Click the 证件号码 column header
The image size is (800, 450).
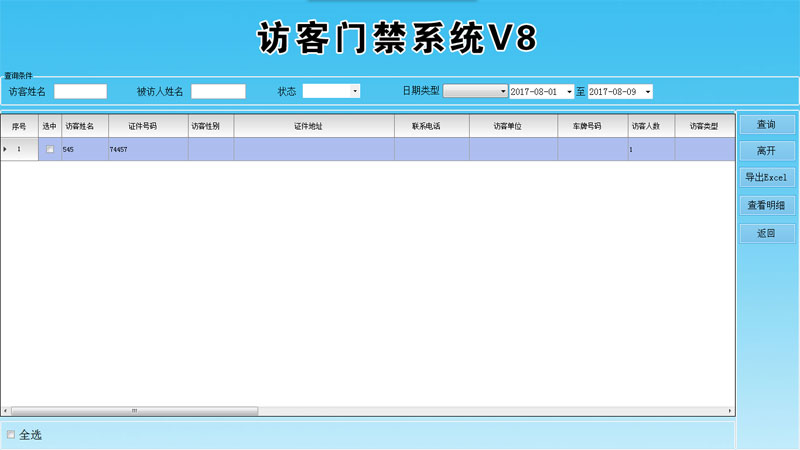click(148, 126)
